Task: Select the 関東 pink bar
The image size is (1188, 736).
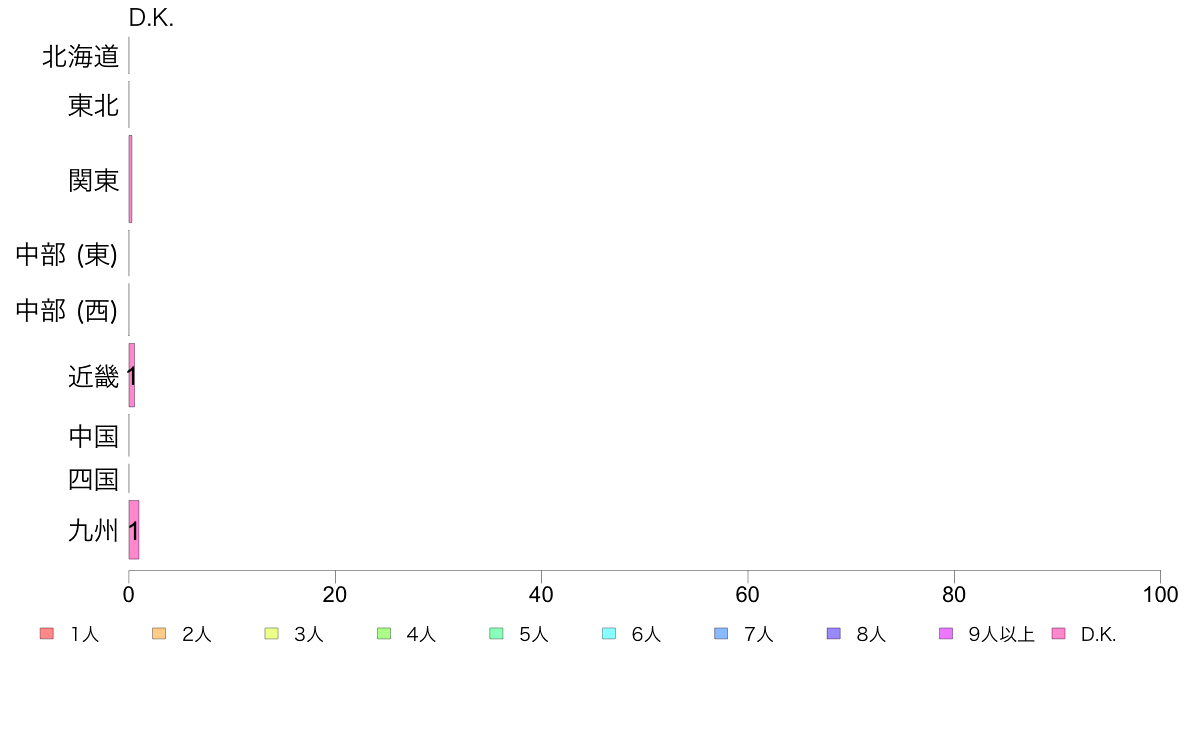Action: [x=130, y=180]
